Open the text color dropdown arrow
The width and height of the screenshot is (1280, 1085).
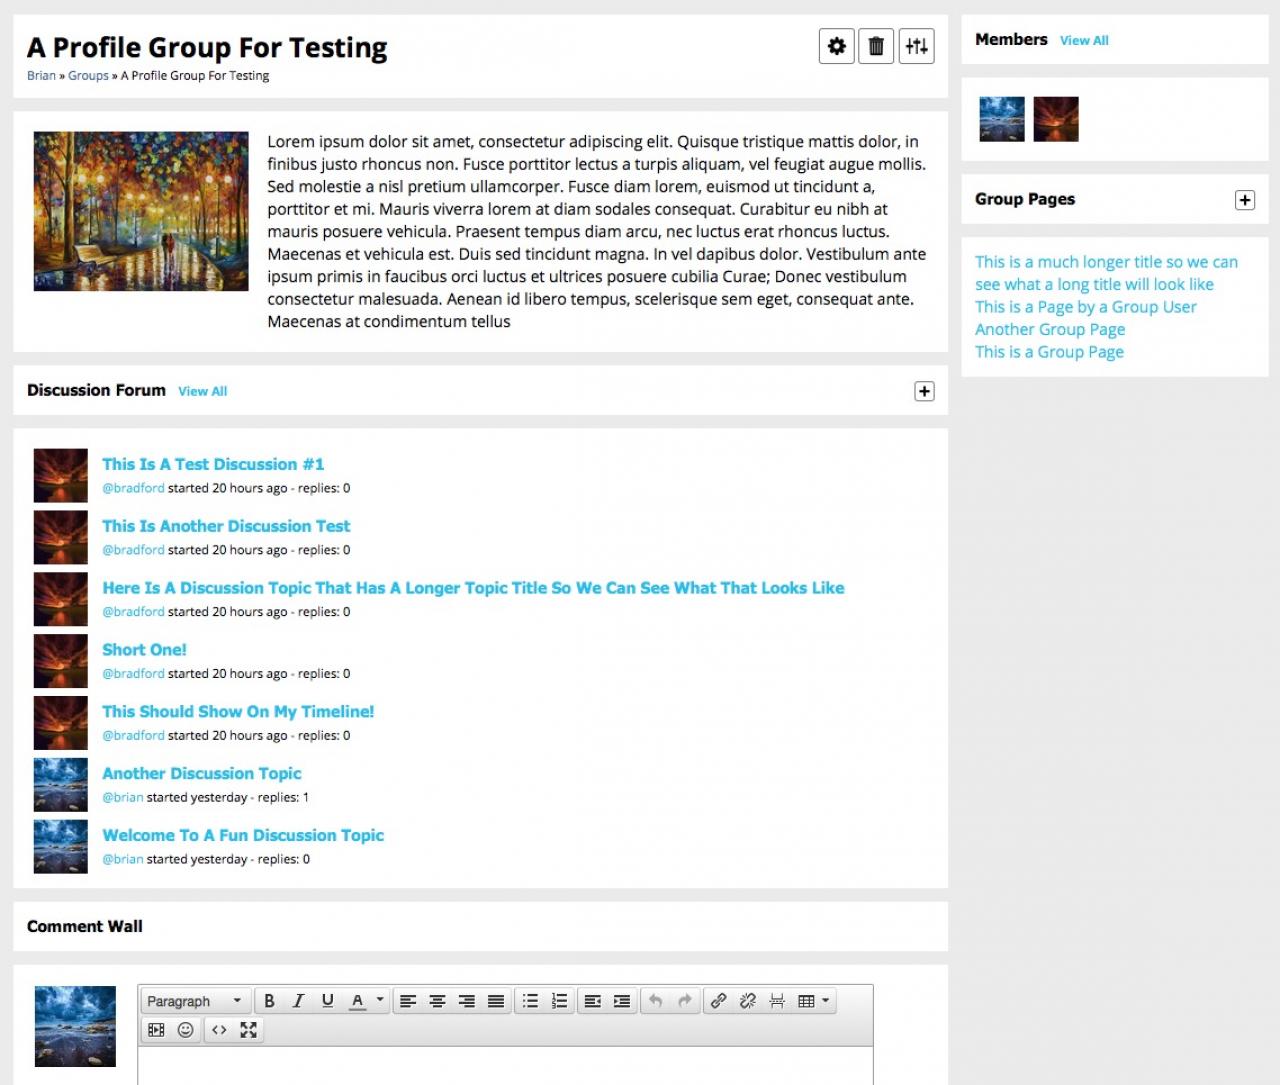(380, 1000)
